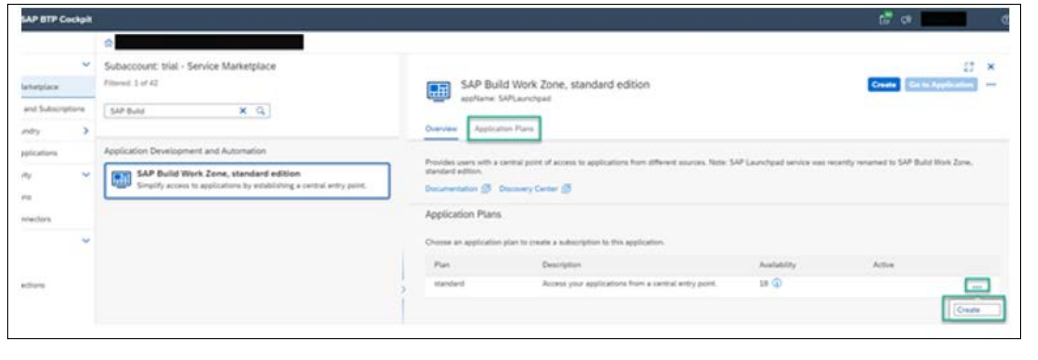Click the Availability column header
Image resolution: width=1038 pixels, height=360 pixels.
tap(777, 264)
